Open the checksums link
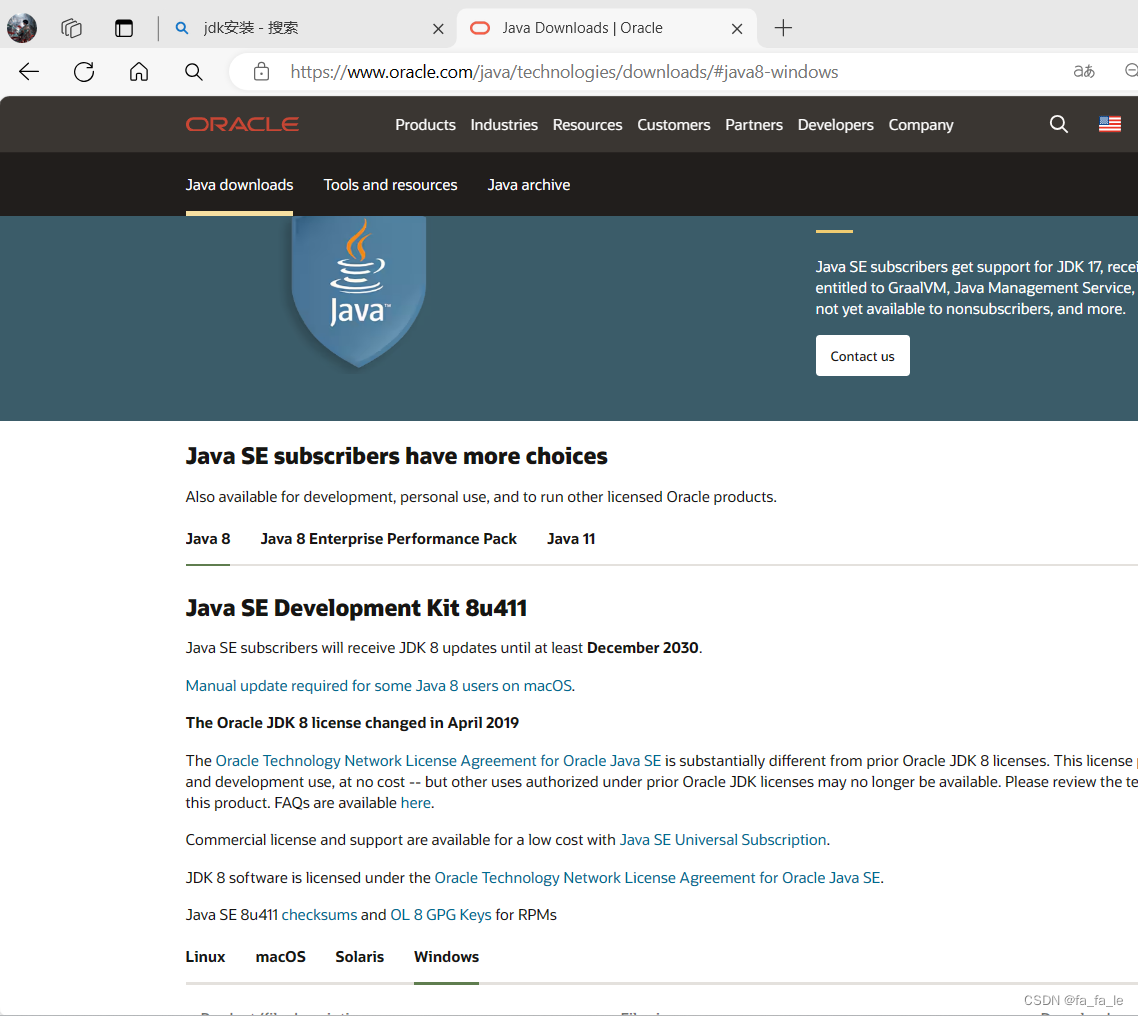This screenshot has height=1016, width=1138. coord(319,914)
